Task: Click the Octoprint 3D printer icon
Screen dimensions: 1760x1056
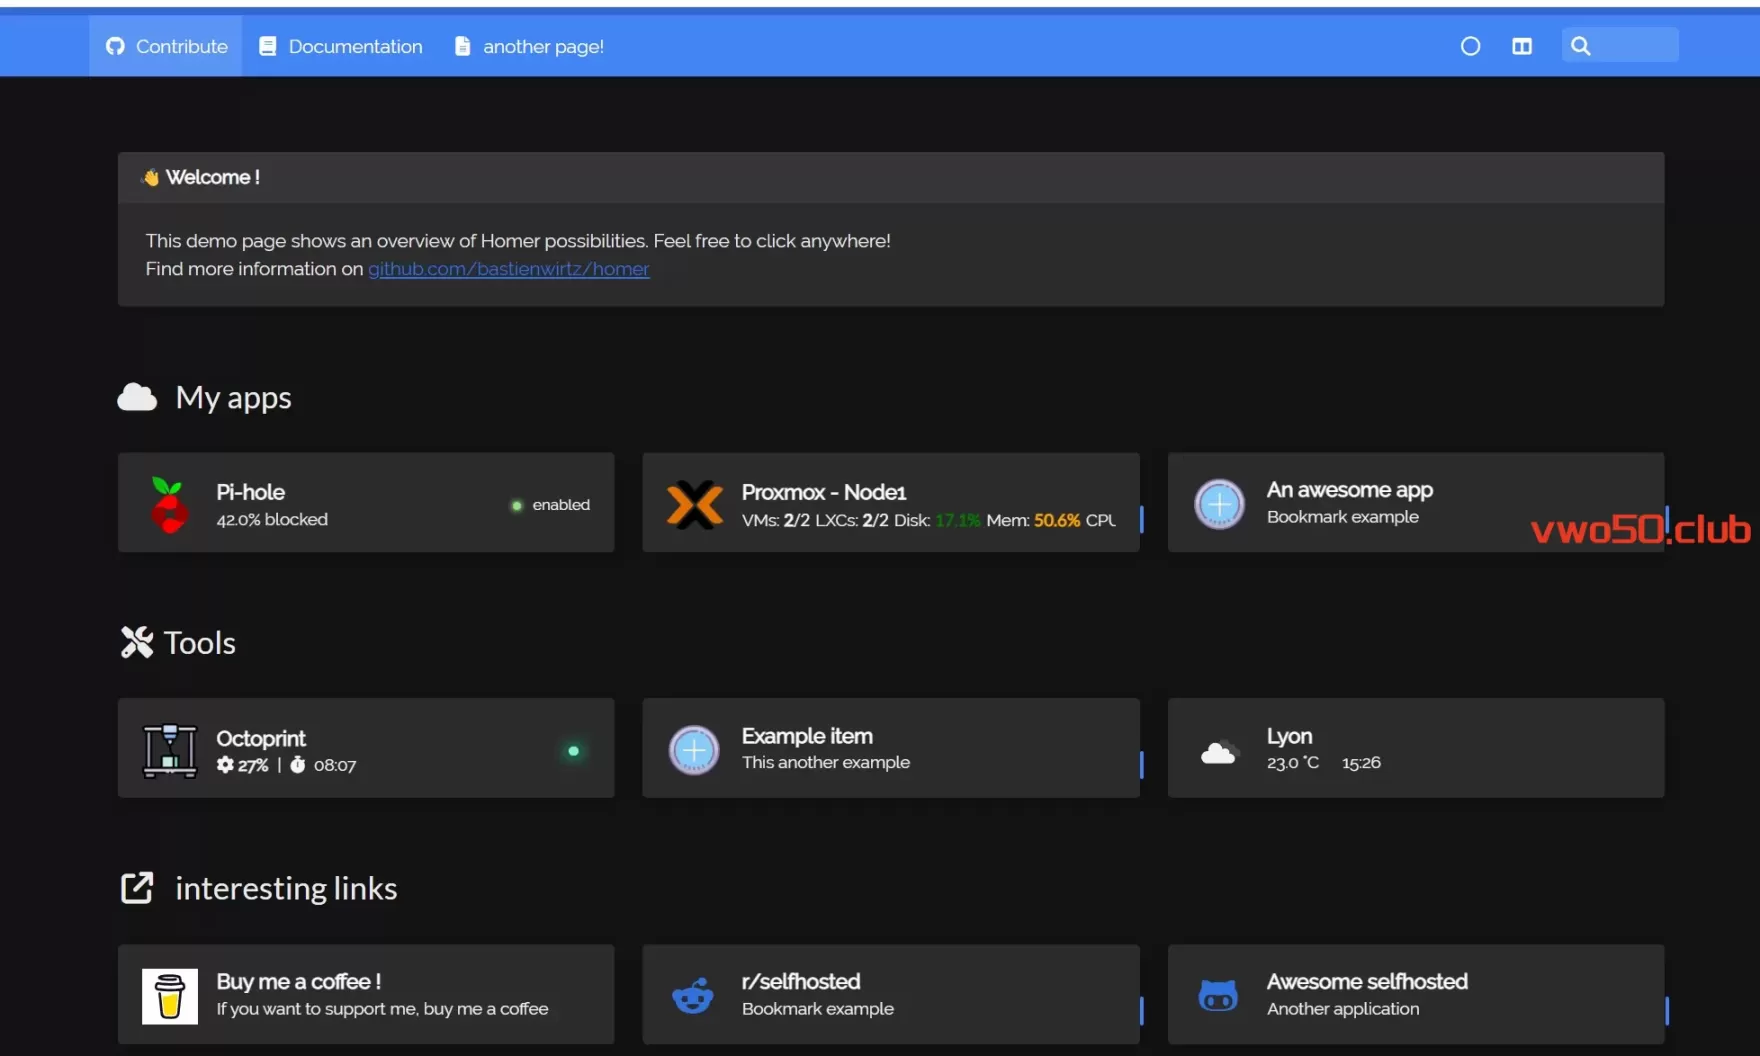Action: 169,750
